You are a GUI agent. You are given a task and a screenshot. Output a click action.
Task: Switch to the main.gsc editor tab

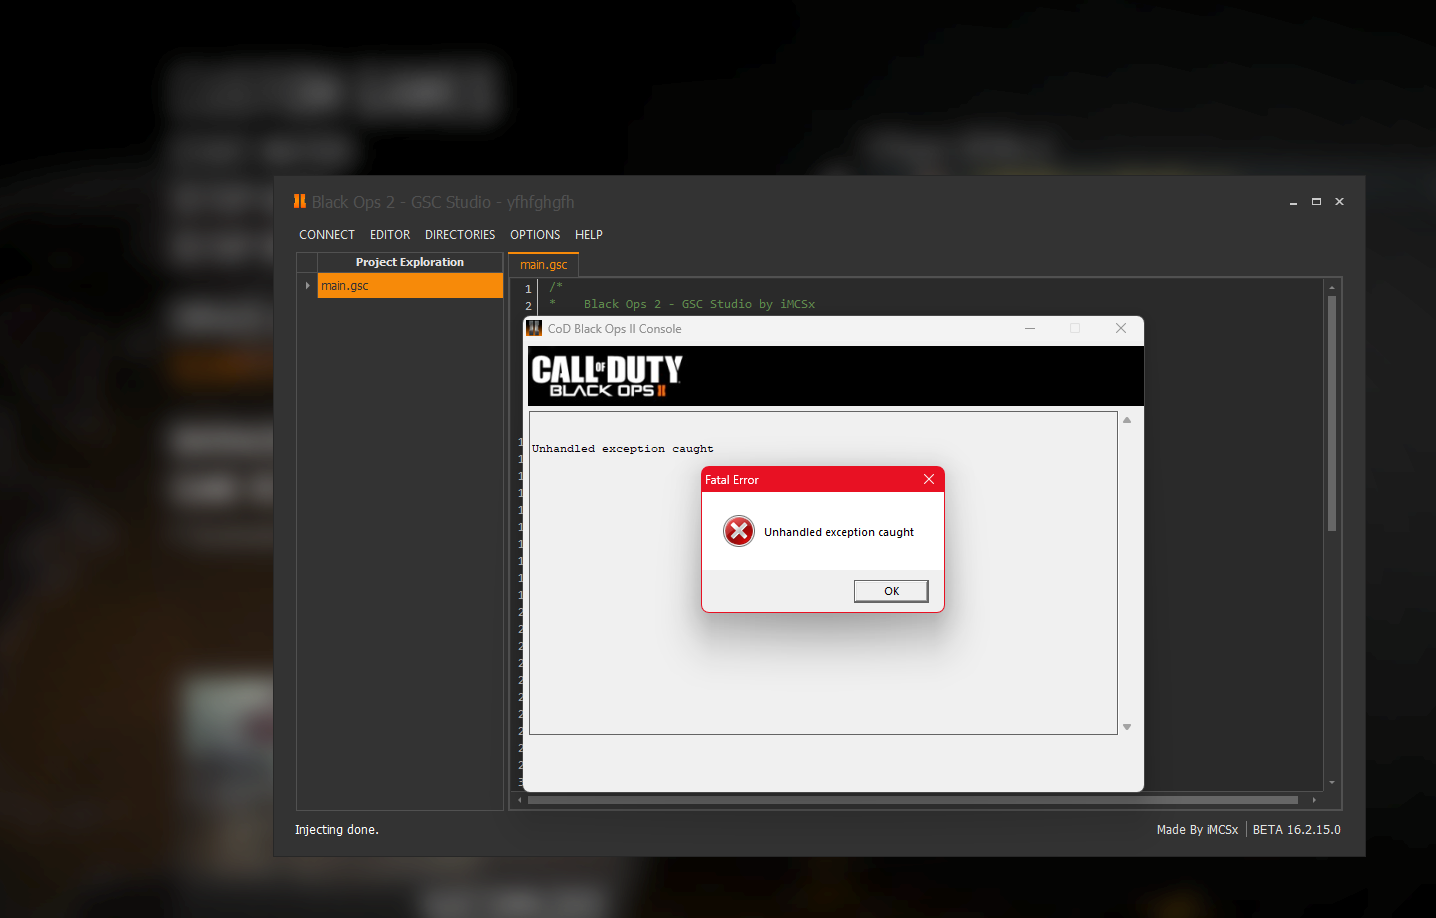tap(543, 265)
